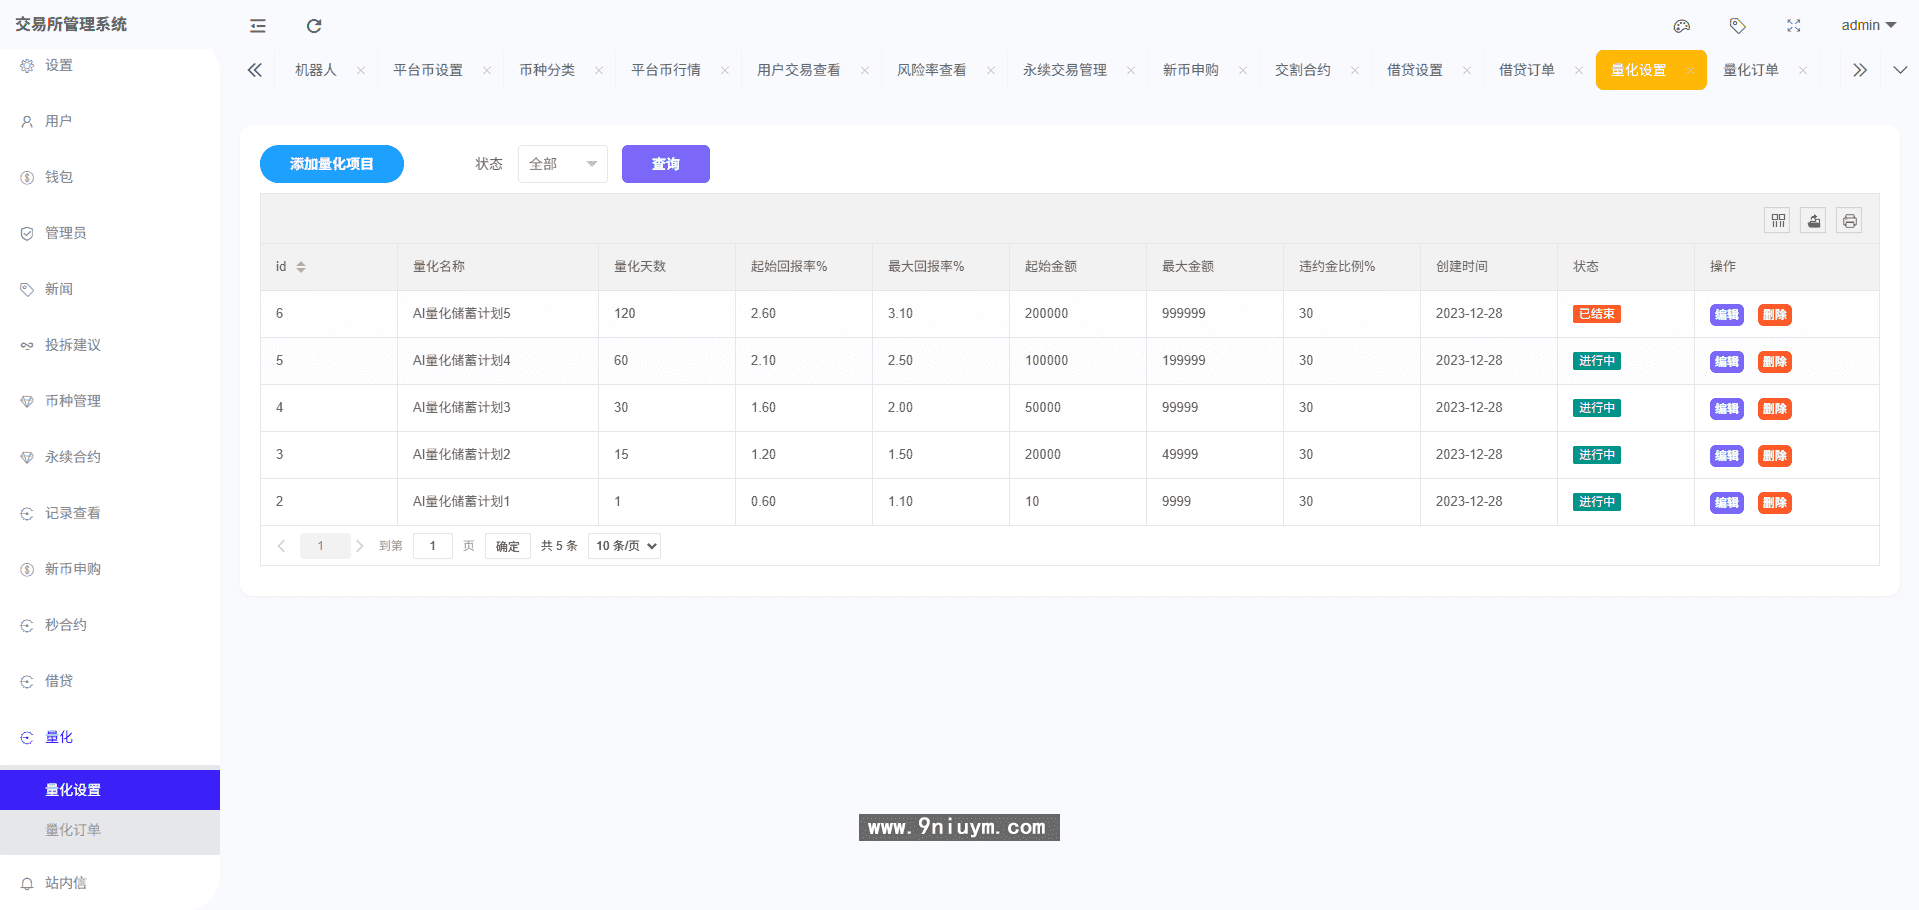Collapse the sidebar with the menu-fold icon
Viewport: 1919px width, 910px height.
tap(258, 26)
